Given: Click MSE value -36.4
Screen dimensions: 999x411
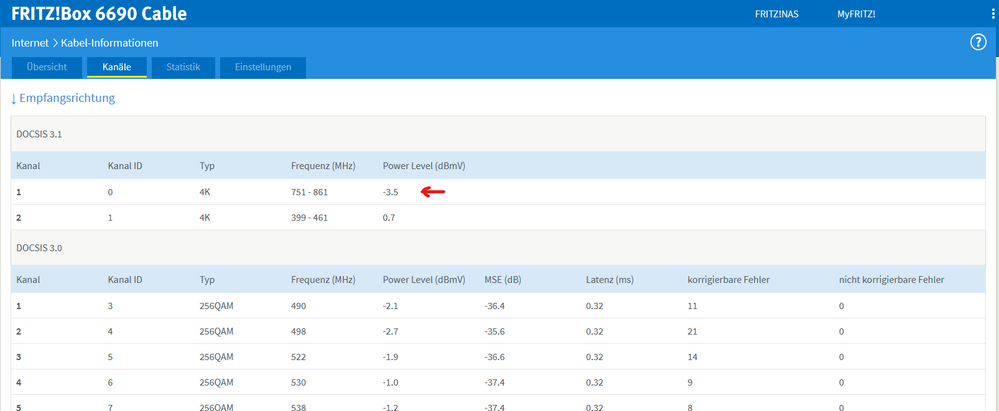Looking at the screenshot, I should click(x=494, y=306).
